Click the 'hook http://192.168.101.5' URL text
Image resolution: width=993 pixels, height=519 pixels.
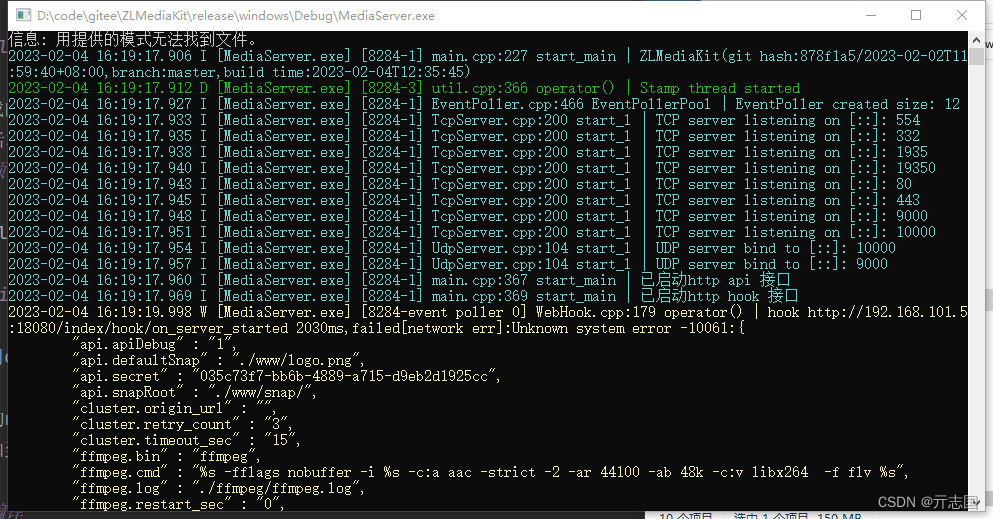[x=868, y=312]
